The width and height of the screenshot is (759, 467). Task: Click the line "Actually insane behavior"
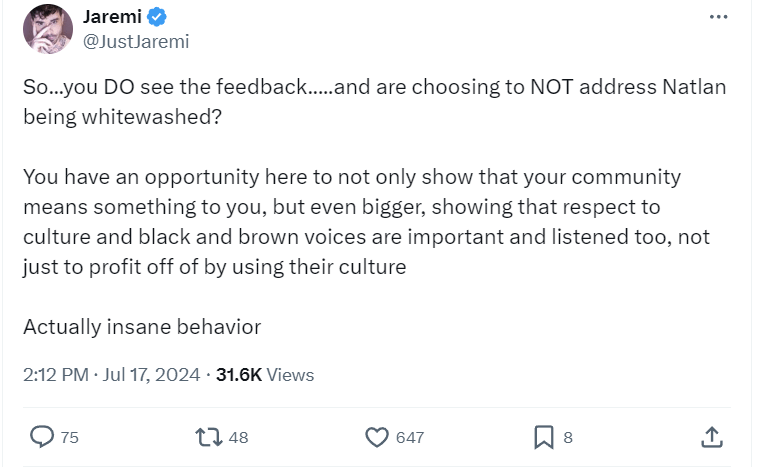click(142, 327)
